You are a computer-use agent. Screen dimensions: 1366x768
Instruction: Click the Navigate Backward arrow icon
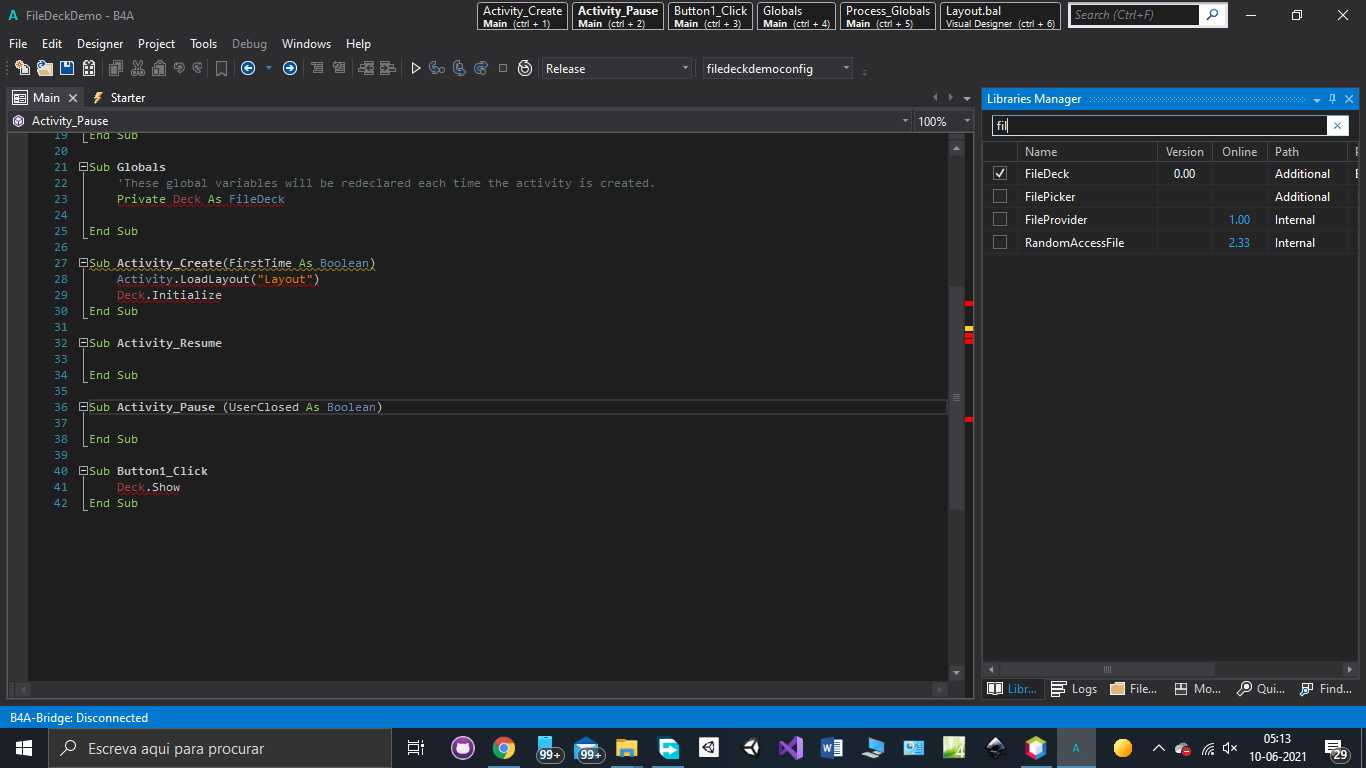(x=248, y=68)
